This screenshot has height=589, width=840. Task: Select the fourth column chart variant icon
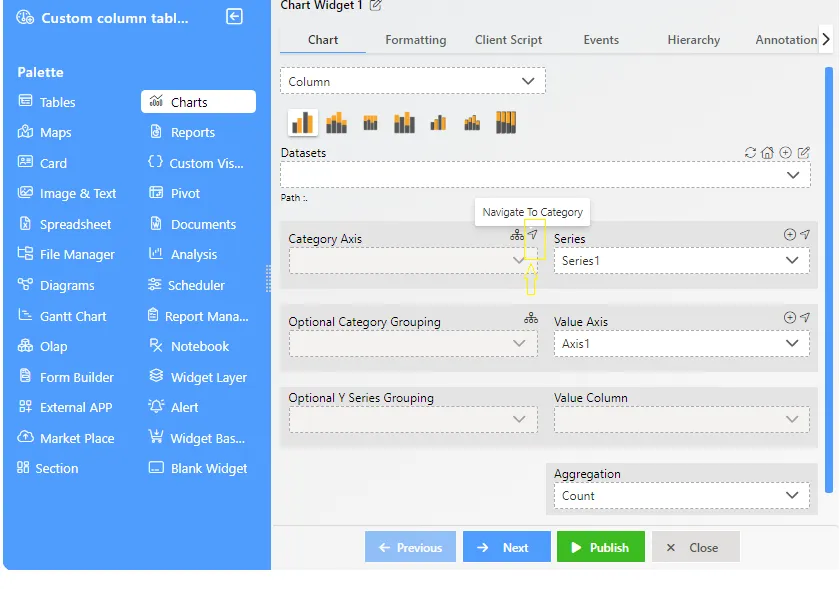click(404, 123)
